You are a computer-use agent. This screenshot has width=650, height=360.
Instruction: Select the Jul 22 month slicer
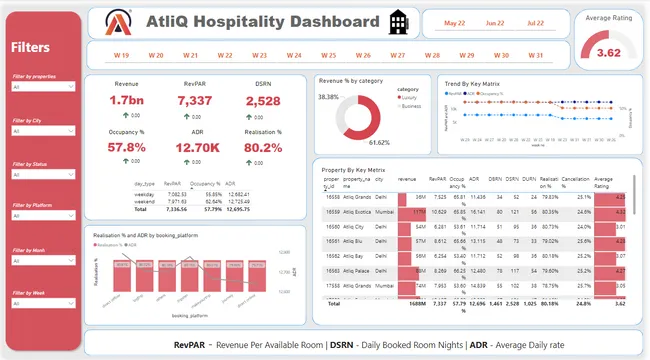tap(535, 23)
